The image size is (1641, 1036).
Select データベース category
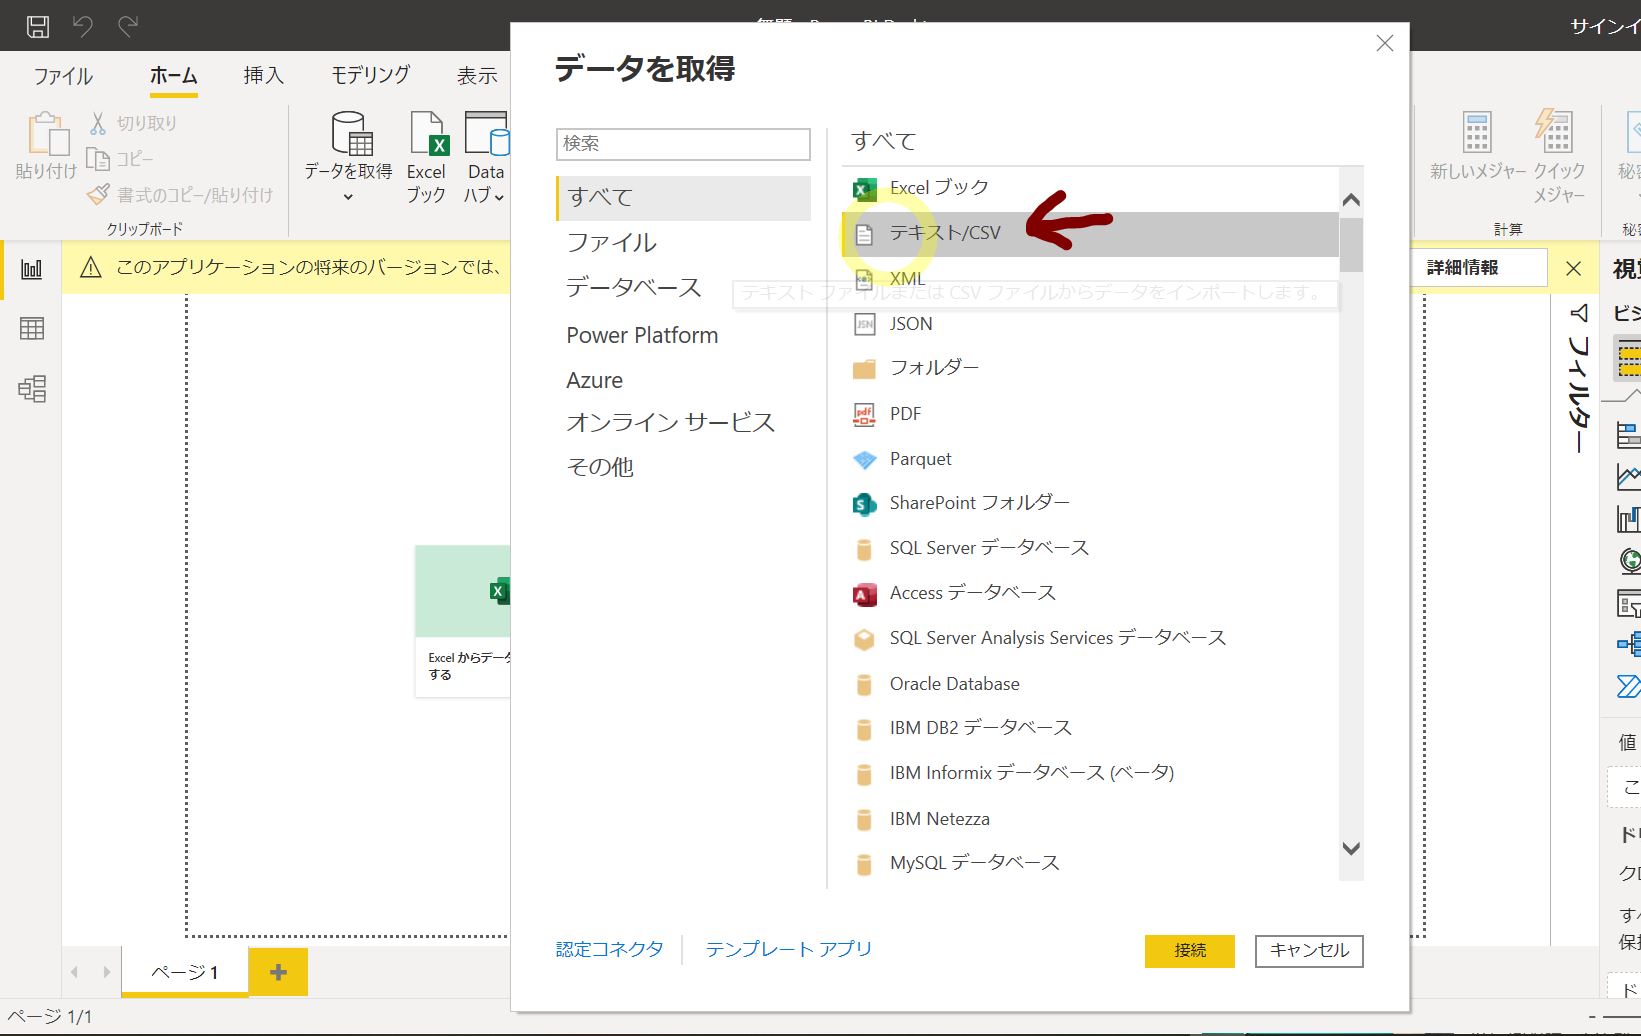tap(634, 288)
